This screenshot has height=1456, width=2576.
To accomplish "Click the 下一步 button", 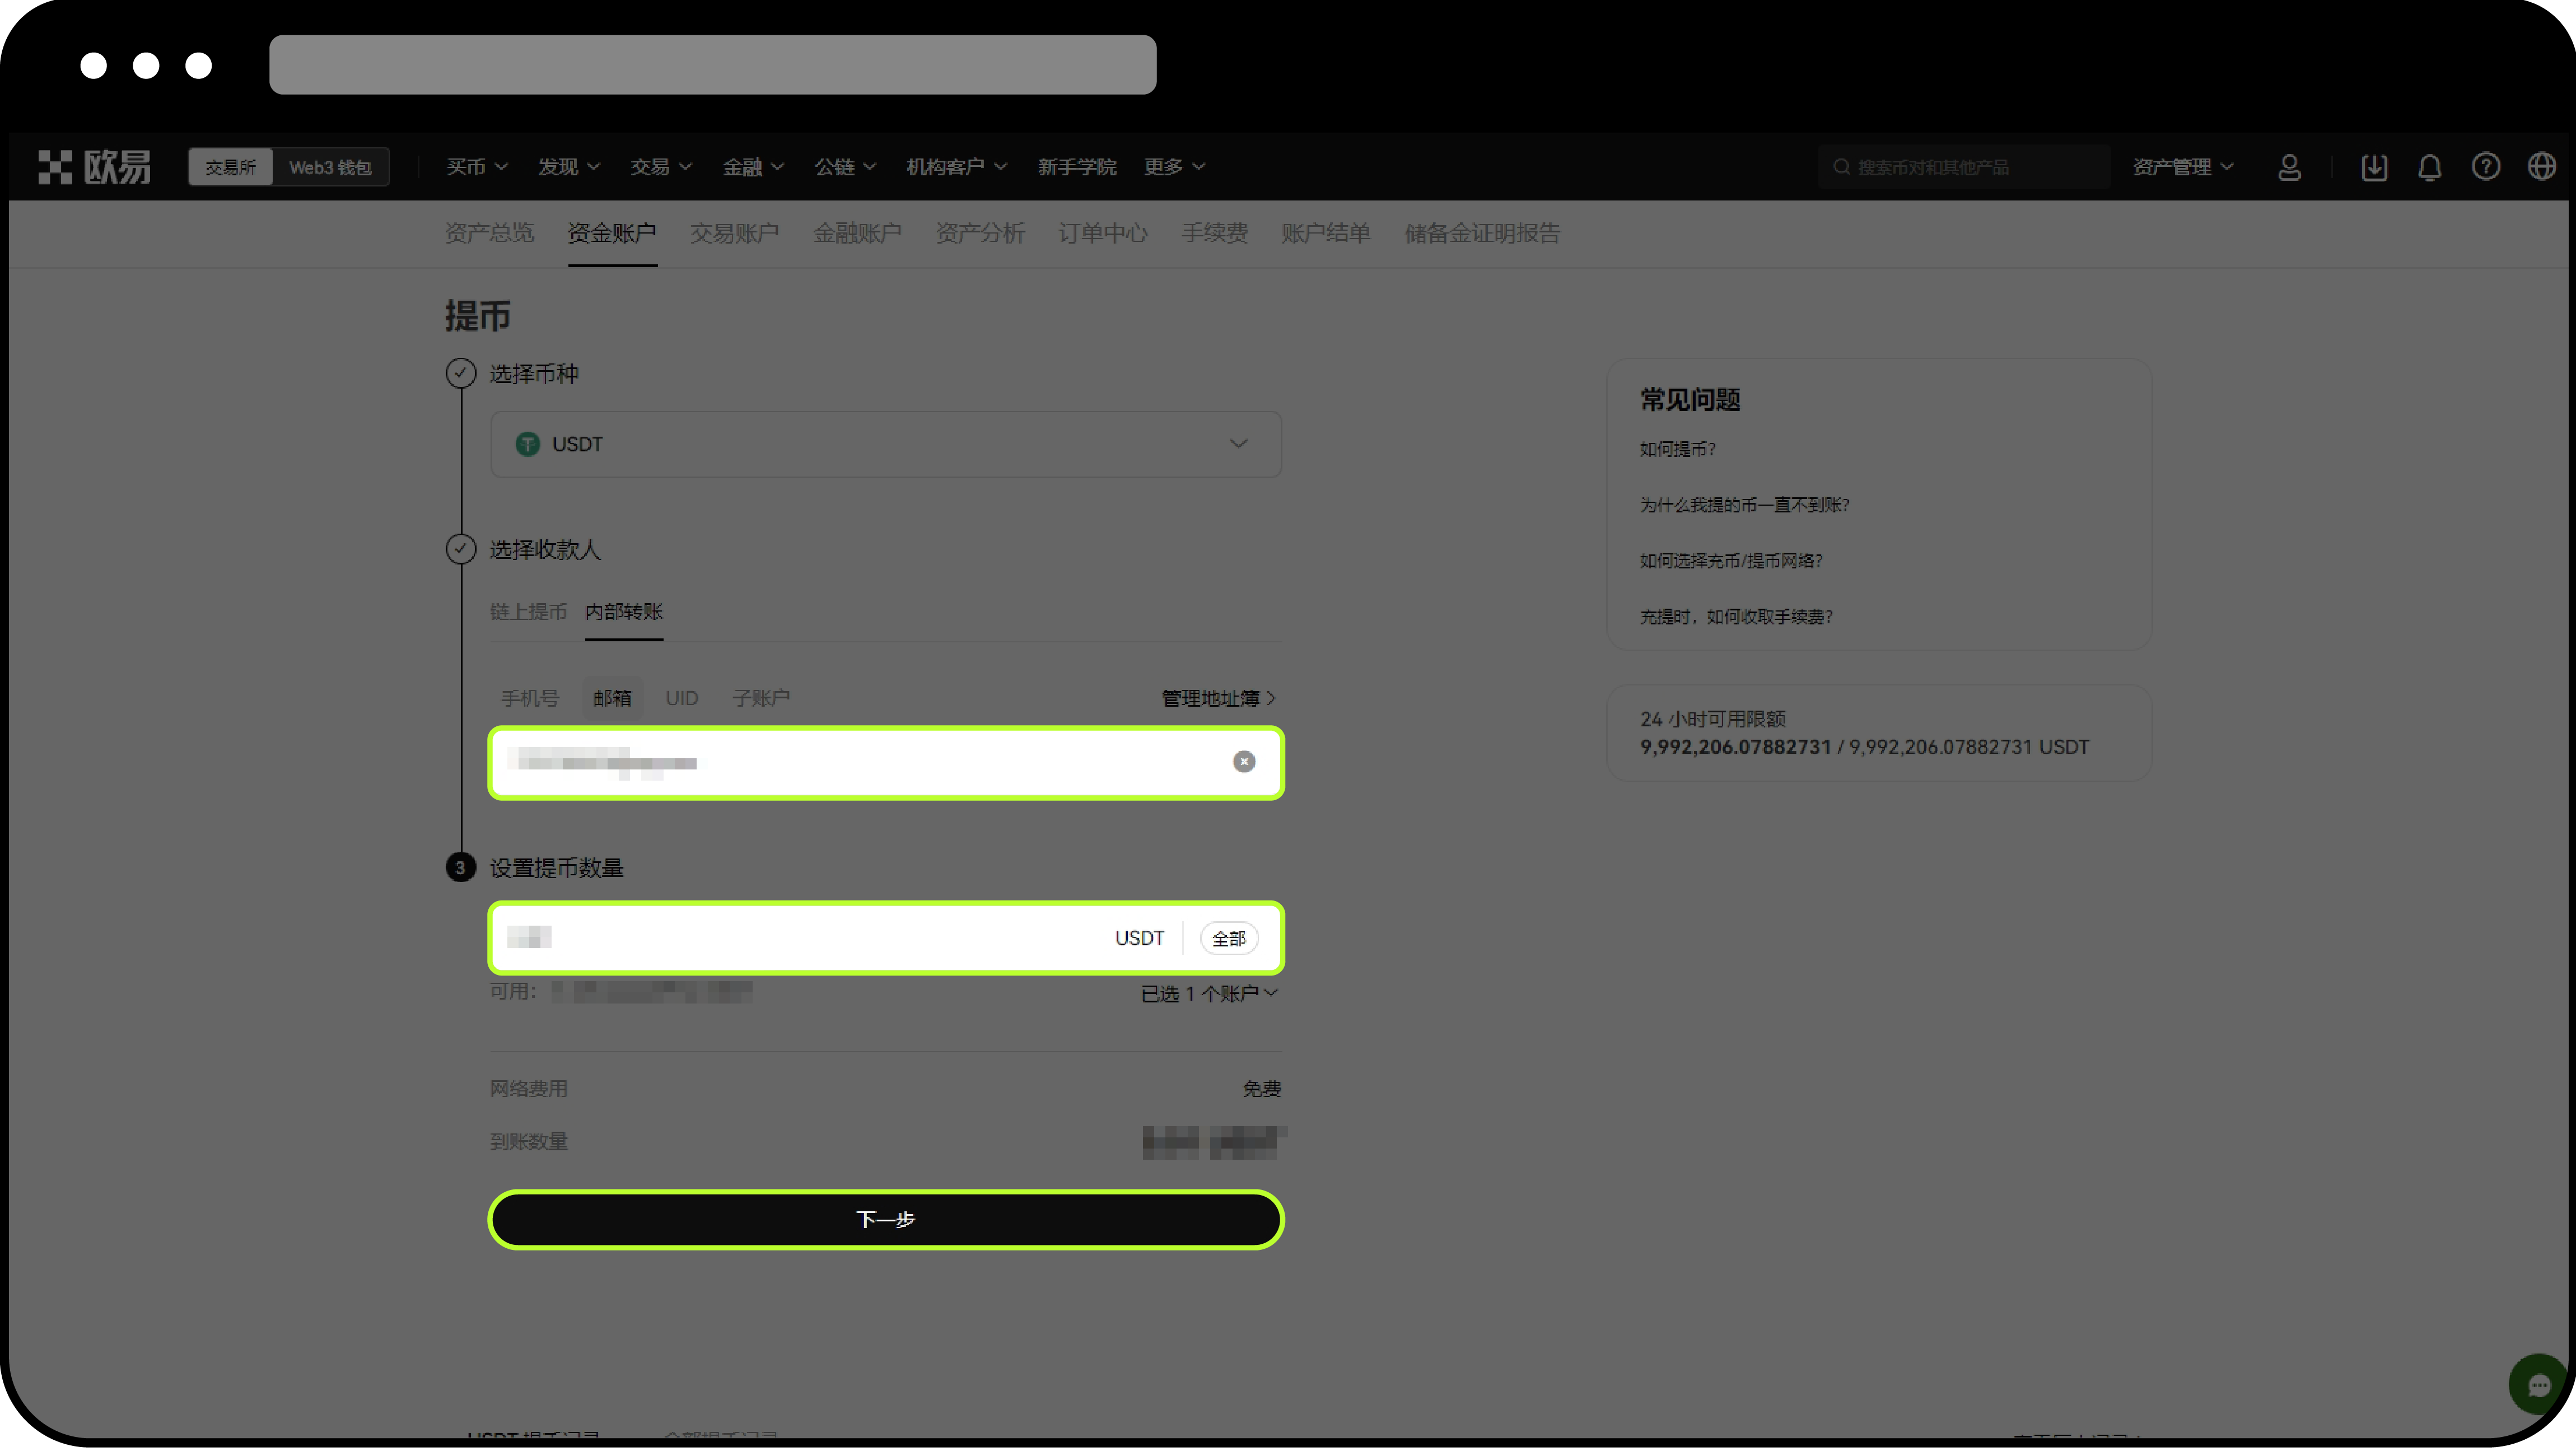I will [886, 1220].
